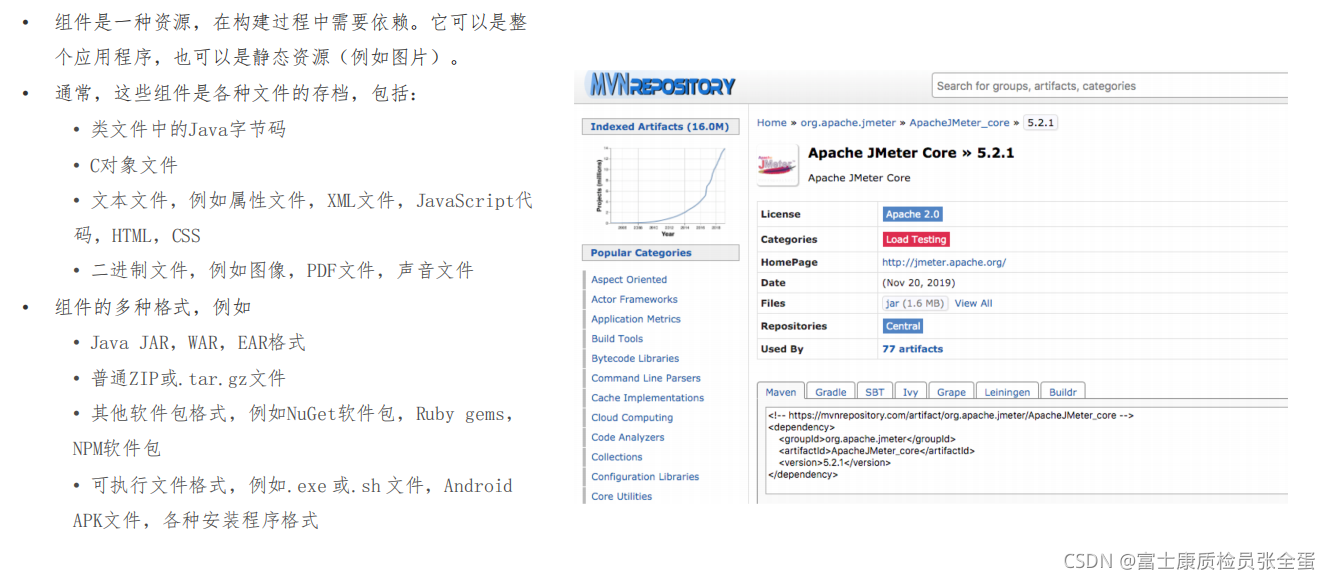The height and width of the screenshot is (580, 1330).
Task: Open the Actor Frameworks category
Action: 634,299
